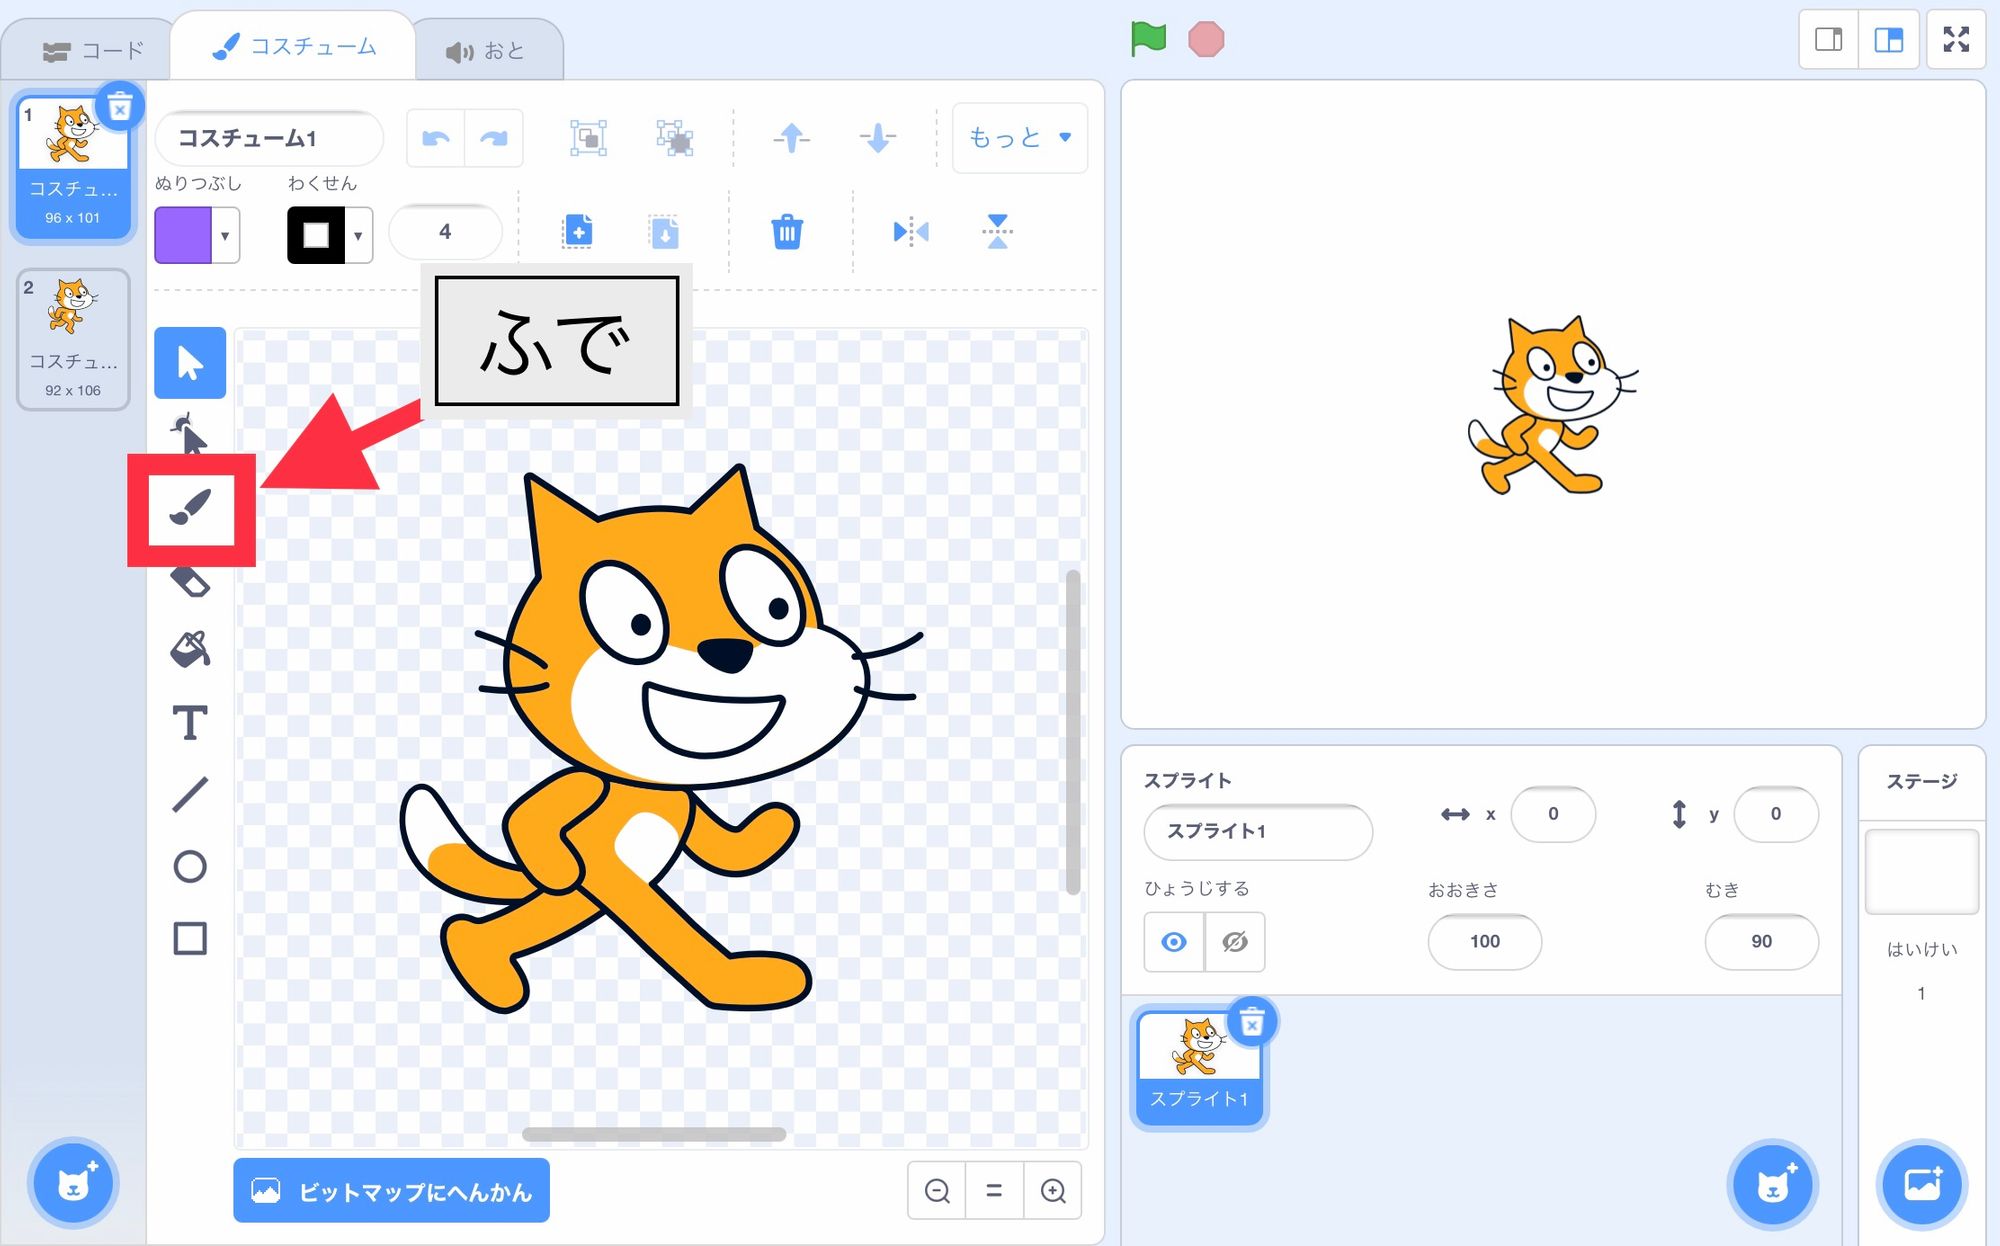The height and width of the screenshot is (1246, 2000).
Task: Flip the costume horizontally
Action: 911,232
